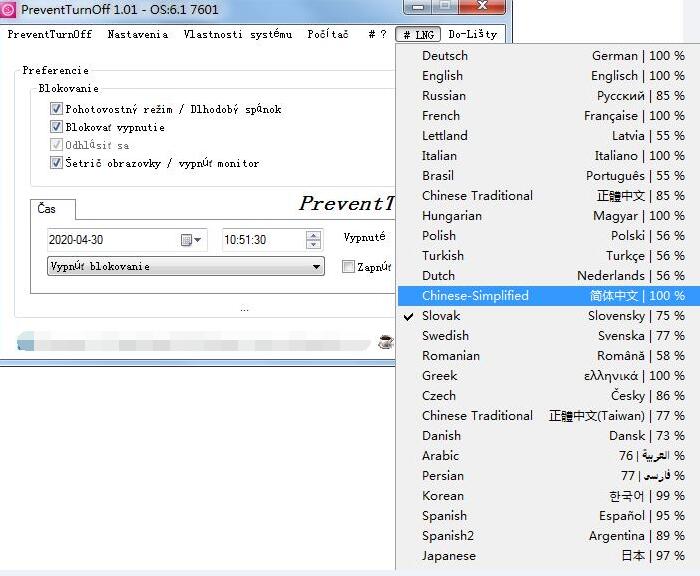This screenshot has width=700, height=576.
Task: Select Spanish Español language
Action: (549, 516)
